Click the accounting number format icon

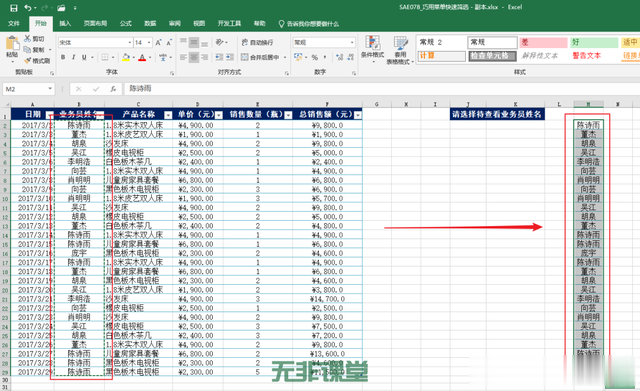[298, 57]
